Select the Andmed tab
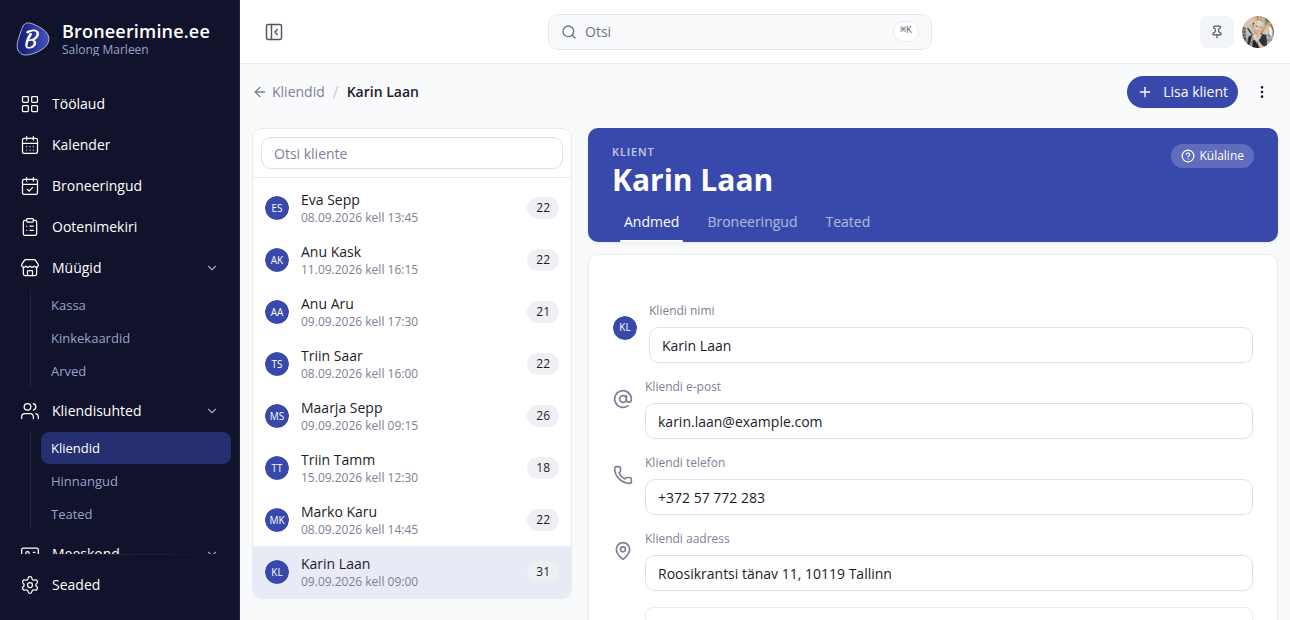The width and height of the screenshot is (1290, 620). [652, 222]
